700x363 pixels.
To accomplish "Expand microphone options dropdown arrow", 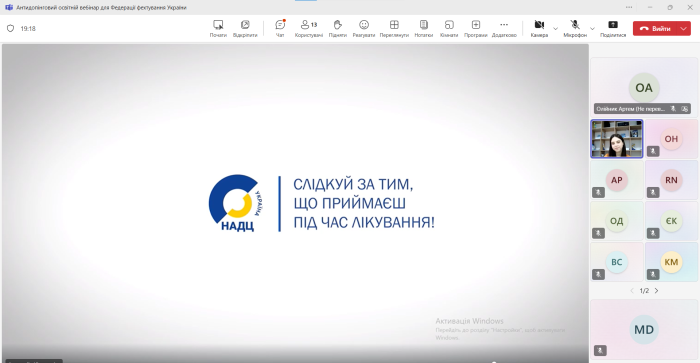I will point(592,29).
